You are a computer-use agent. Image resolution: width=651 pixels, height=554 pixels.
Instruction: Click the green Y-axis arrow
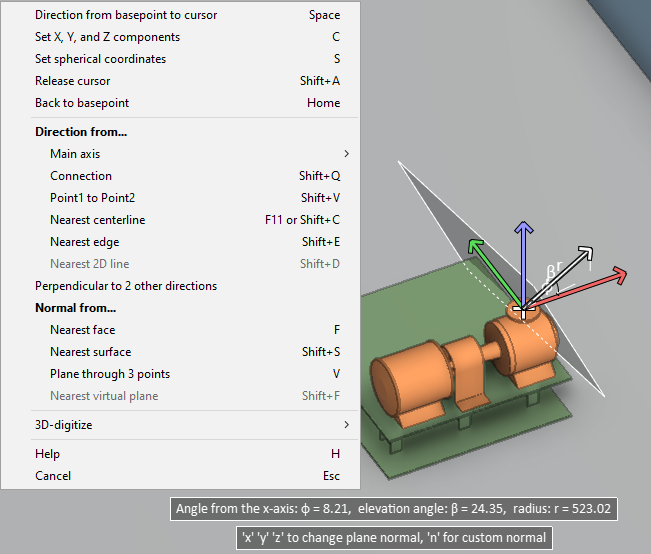pos(484,259)
